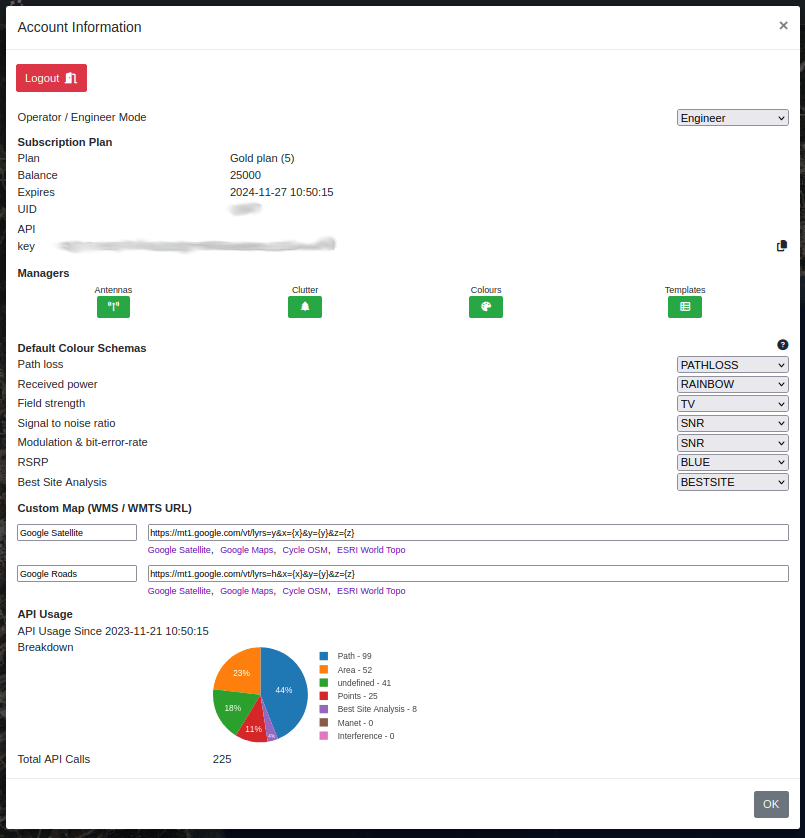Image resolution: width=805 pixels, height=838 pixels.
Task: Open the Antennas manager
Action: 113,307
